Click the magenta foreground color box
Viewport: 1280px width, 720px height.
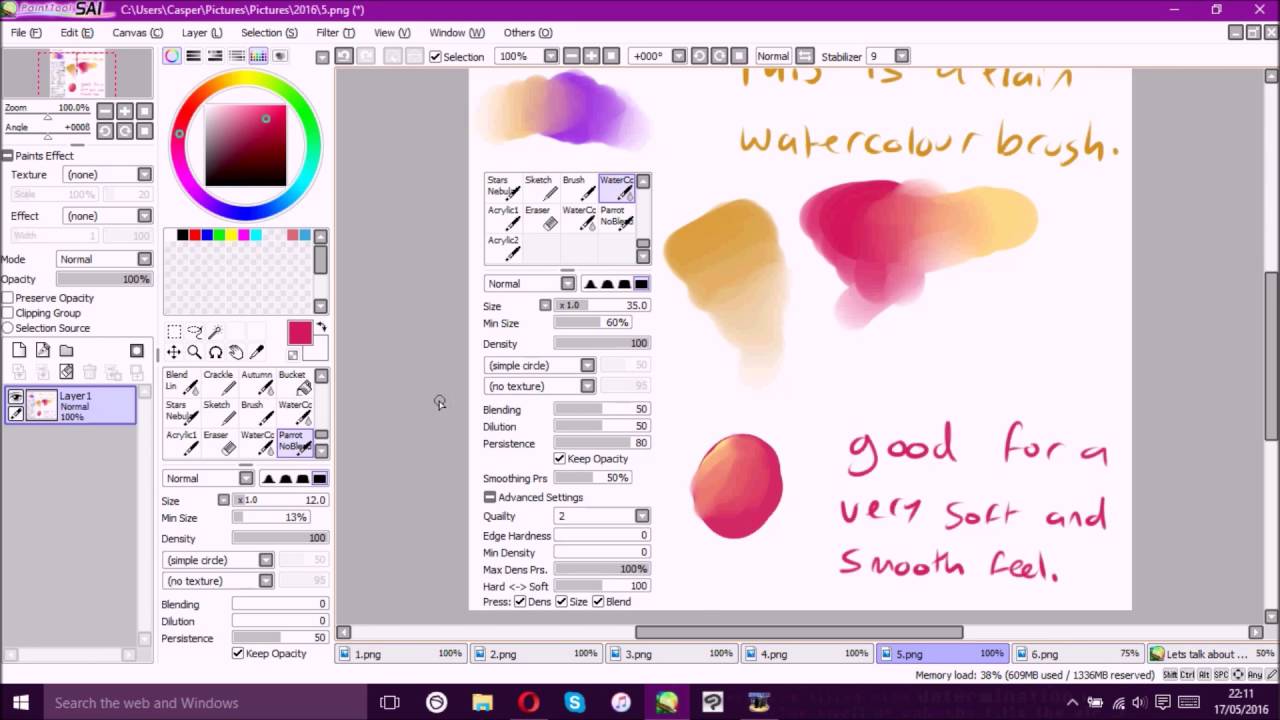point(300,333)
